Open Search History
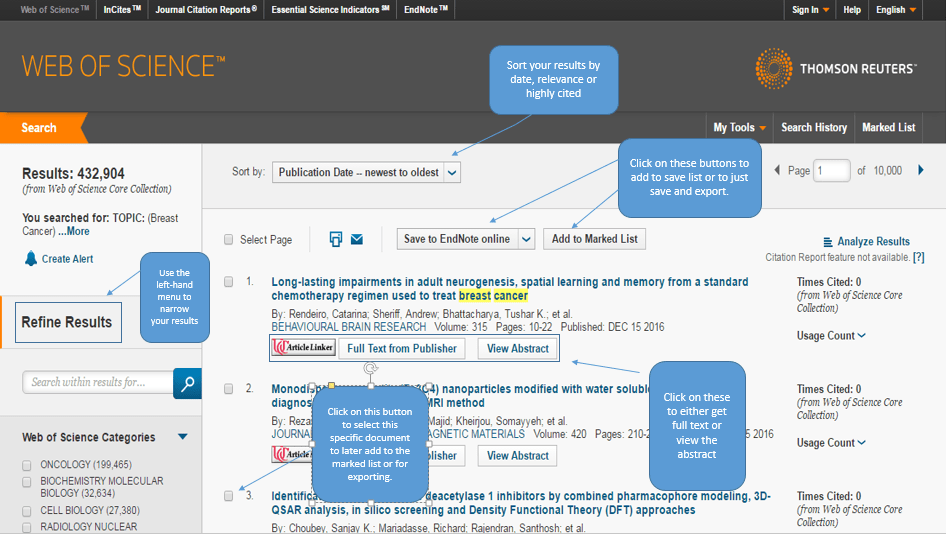This screenshot has height=534, width=946. [x=814, y=127]
